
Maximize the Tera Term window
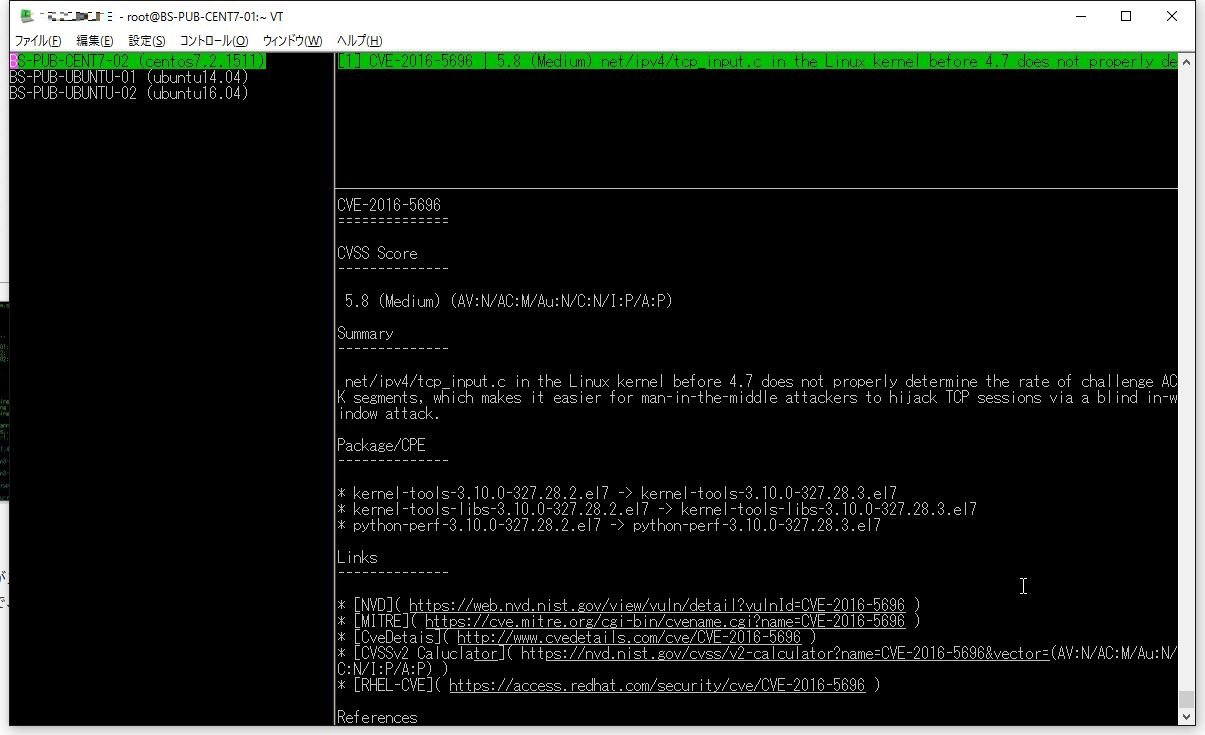tap(1126, 16)
